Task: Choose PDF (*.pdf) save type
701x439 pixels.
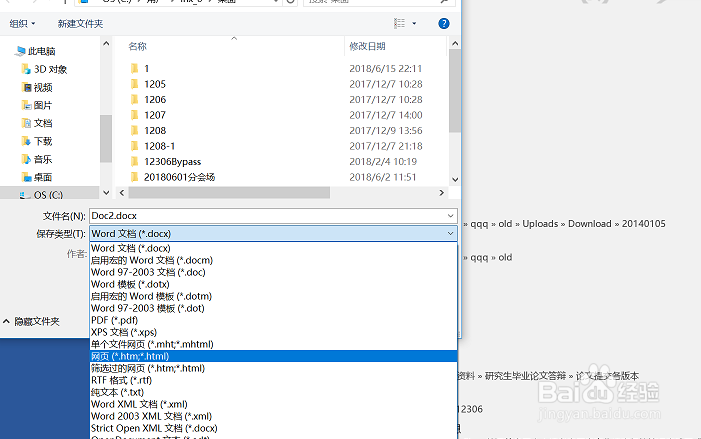Action: (x=273, y=321)
